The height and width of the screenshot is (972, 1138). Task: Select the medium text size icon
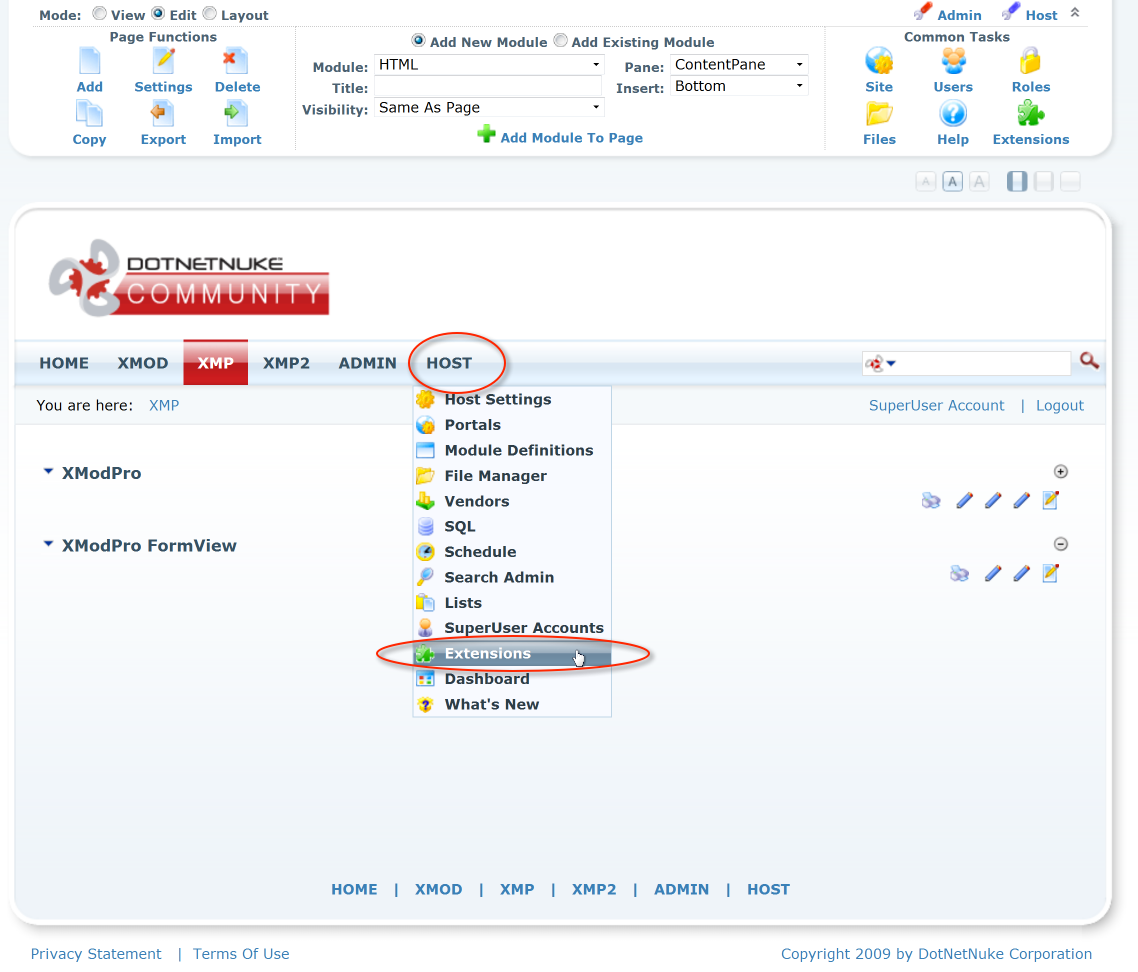pos(952,181)
